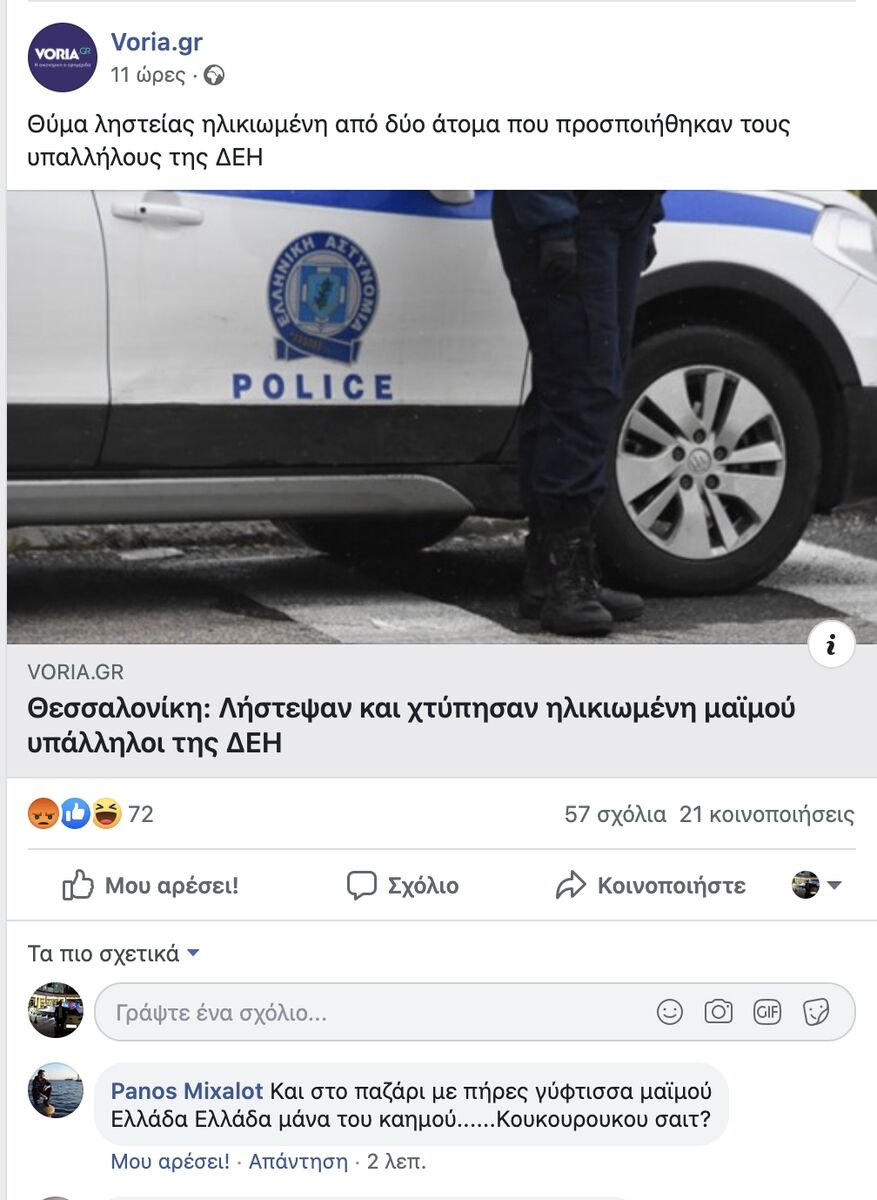Click the laughing reaction emoji icon
This screenshot has height=1200, width=877.
pyautogui.click(x=106, y=814)
